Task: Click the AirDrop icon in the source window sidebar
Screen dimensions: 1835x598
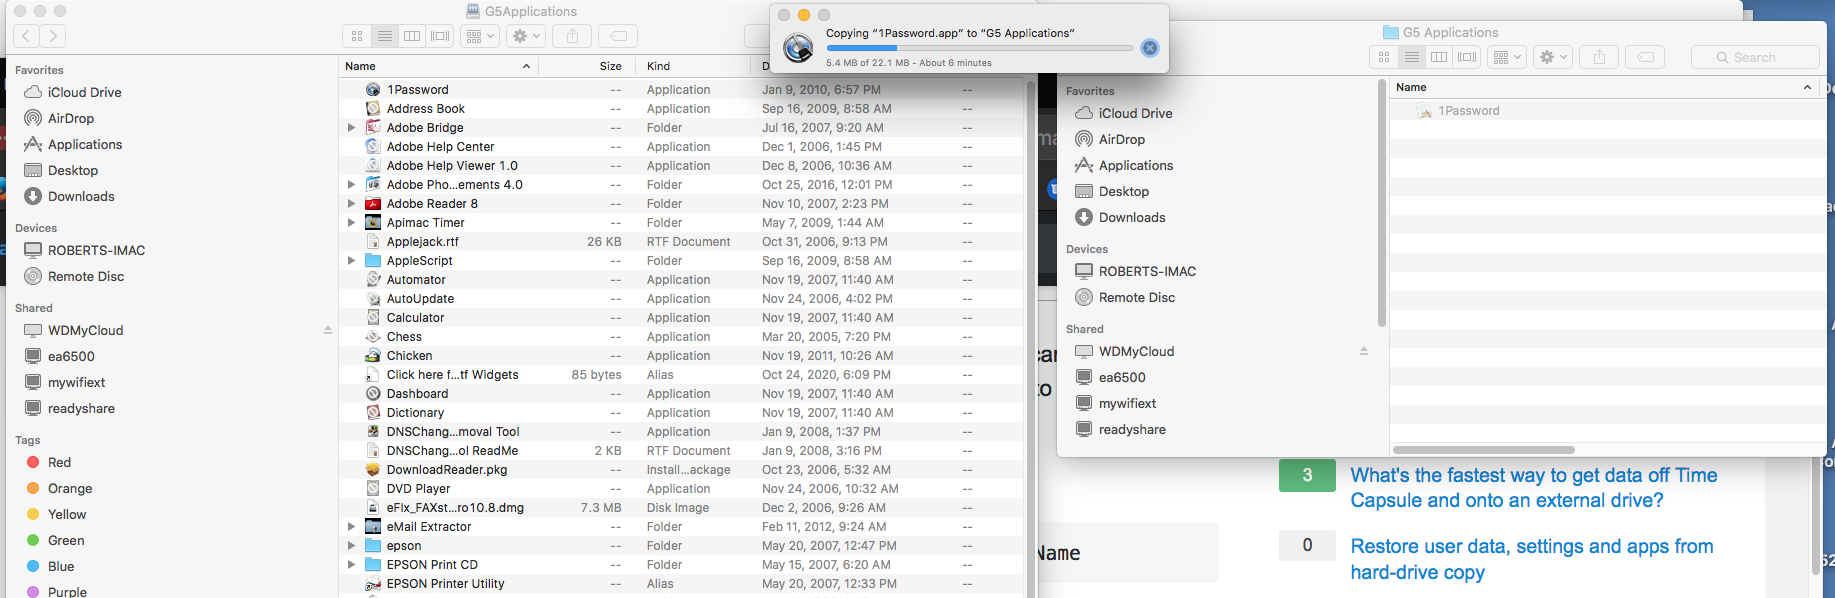Action: 33,118
